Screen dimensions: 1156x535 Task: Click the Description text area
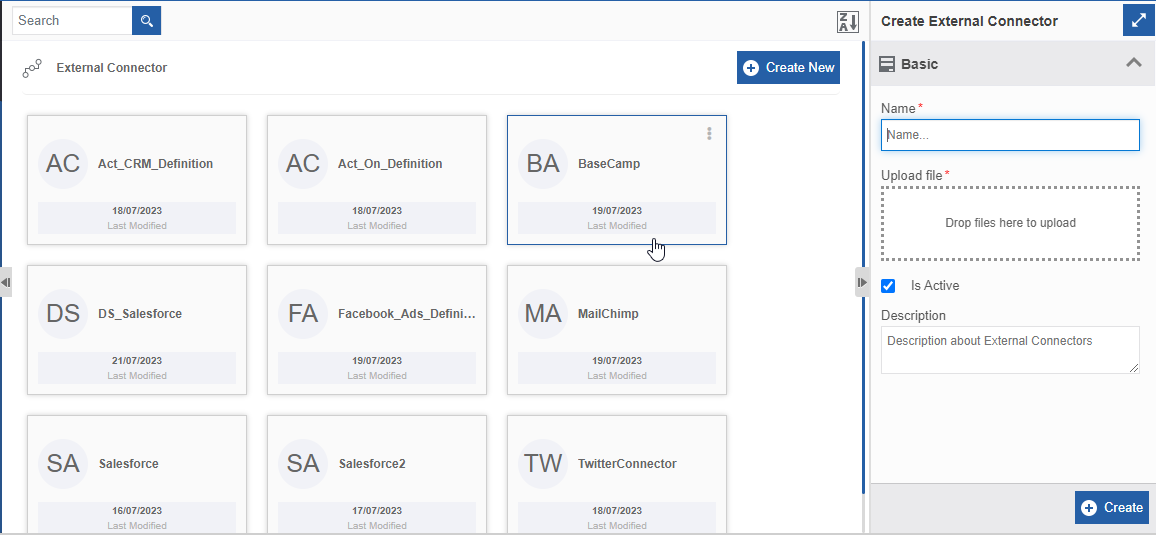(1010, 350)
